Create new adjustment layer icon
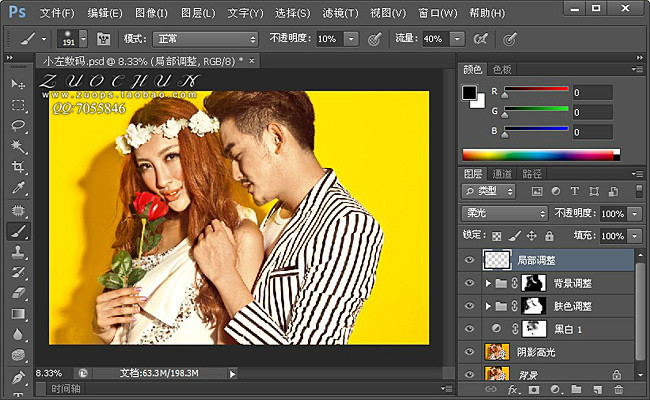Screen dimensions: 650x400 point(555,389)
